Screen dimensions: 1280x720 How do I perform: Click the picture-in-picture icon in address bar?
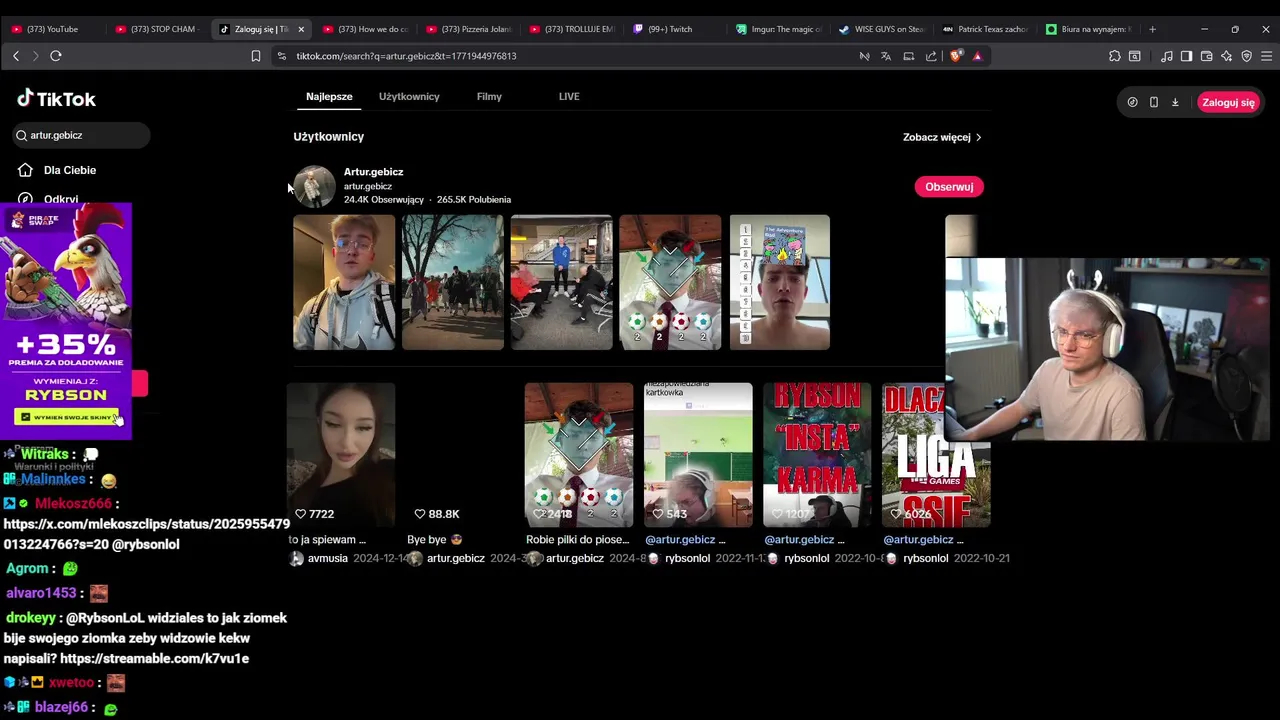pyautogui.click(x=909, y=56)
